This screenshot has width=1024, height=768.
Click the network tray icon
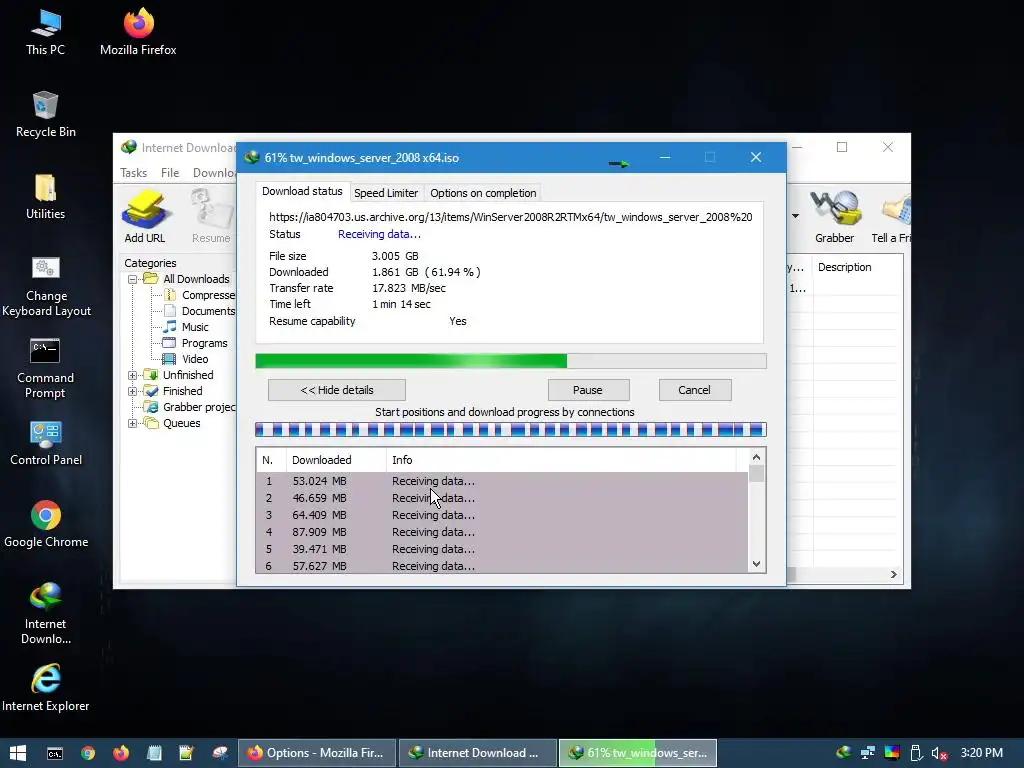pyautogui.click(x=868, y=753)
